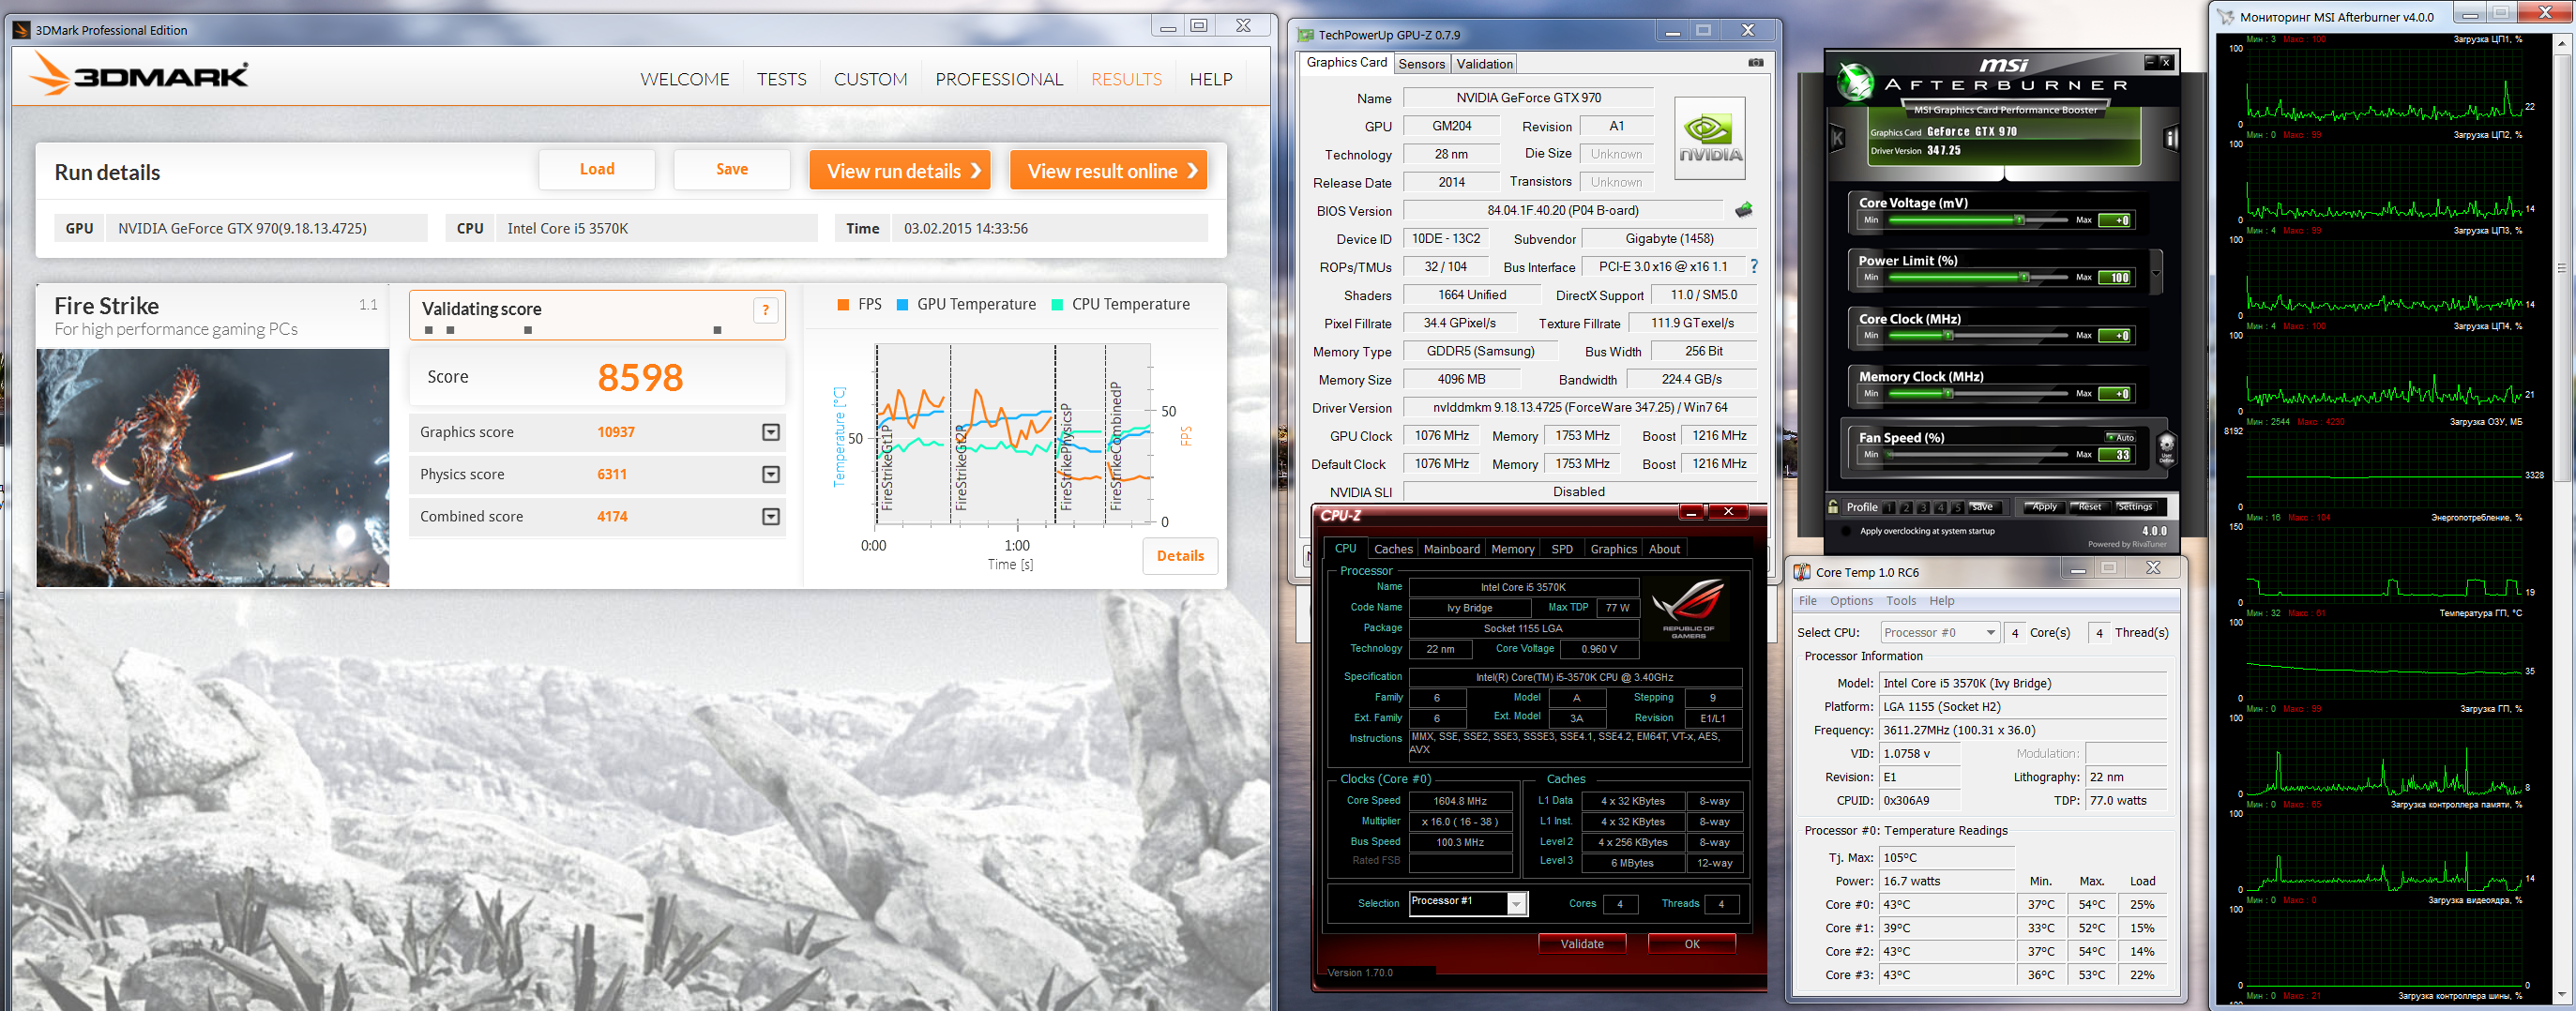
Task: Select Afterburner profile slot 2
Action: click(x=1906, y=508)
